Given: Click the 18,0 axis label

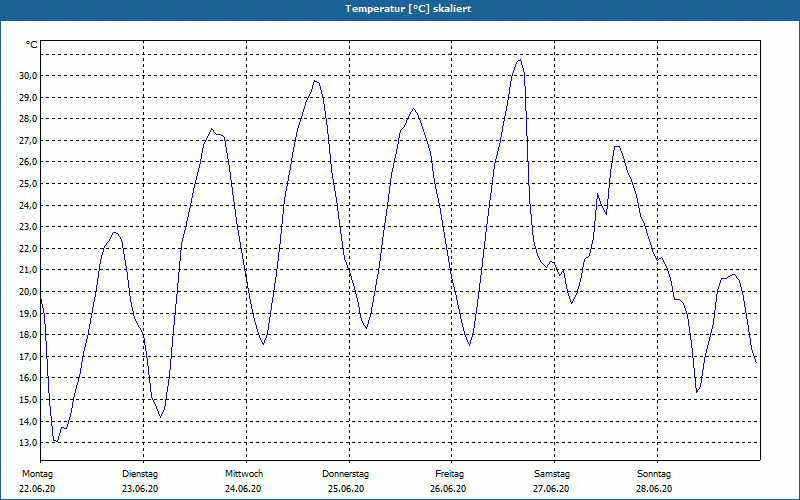Looking at the screenshot, I should pyautogui.click(x=28, y=335).
